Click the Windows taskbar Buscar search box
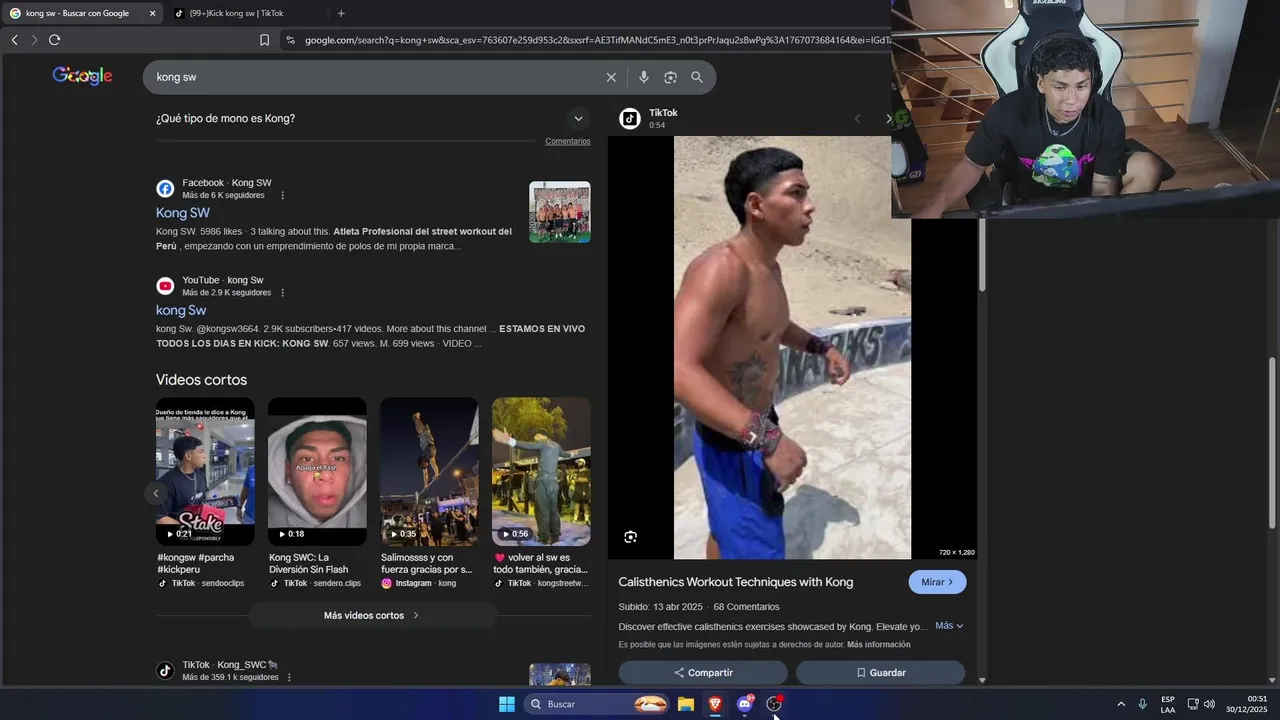 [x=597, y=704]
